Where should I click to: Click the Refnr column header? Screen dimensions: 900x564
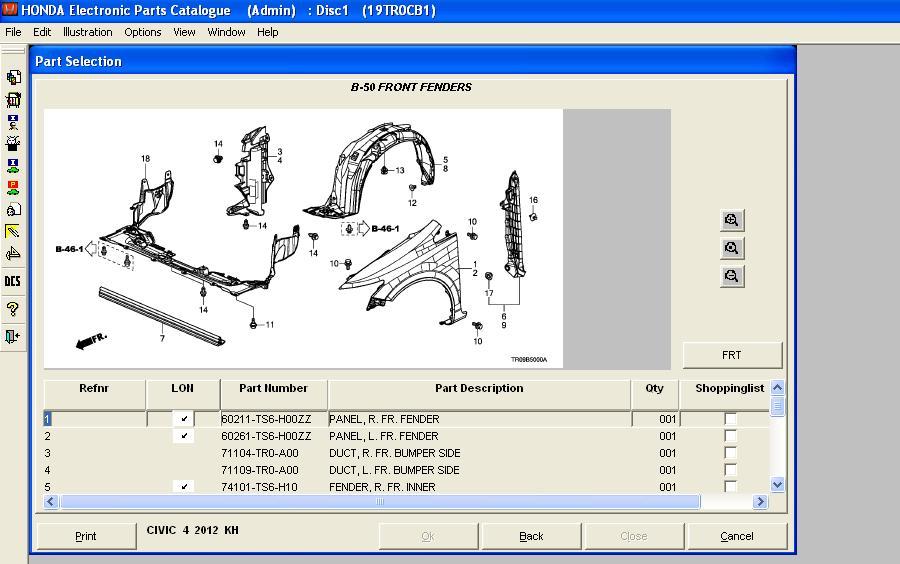pyautogui.click(x=94, y=394)
